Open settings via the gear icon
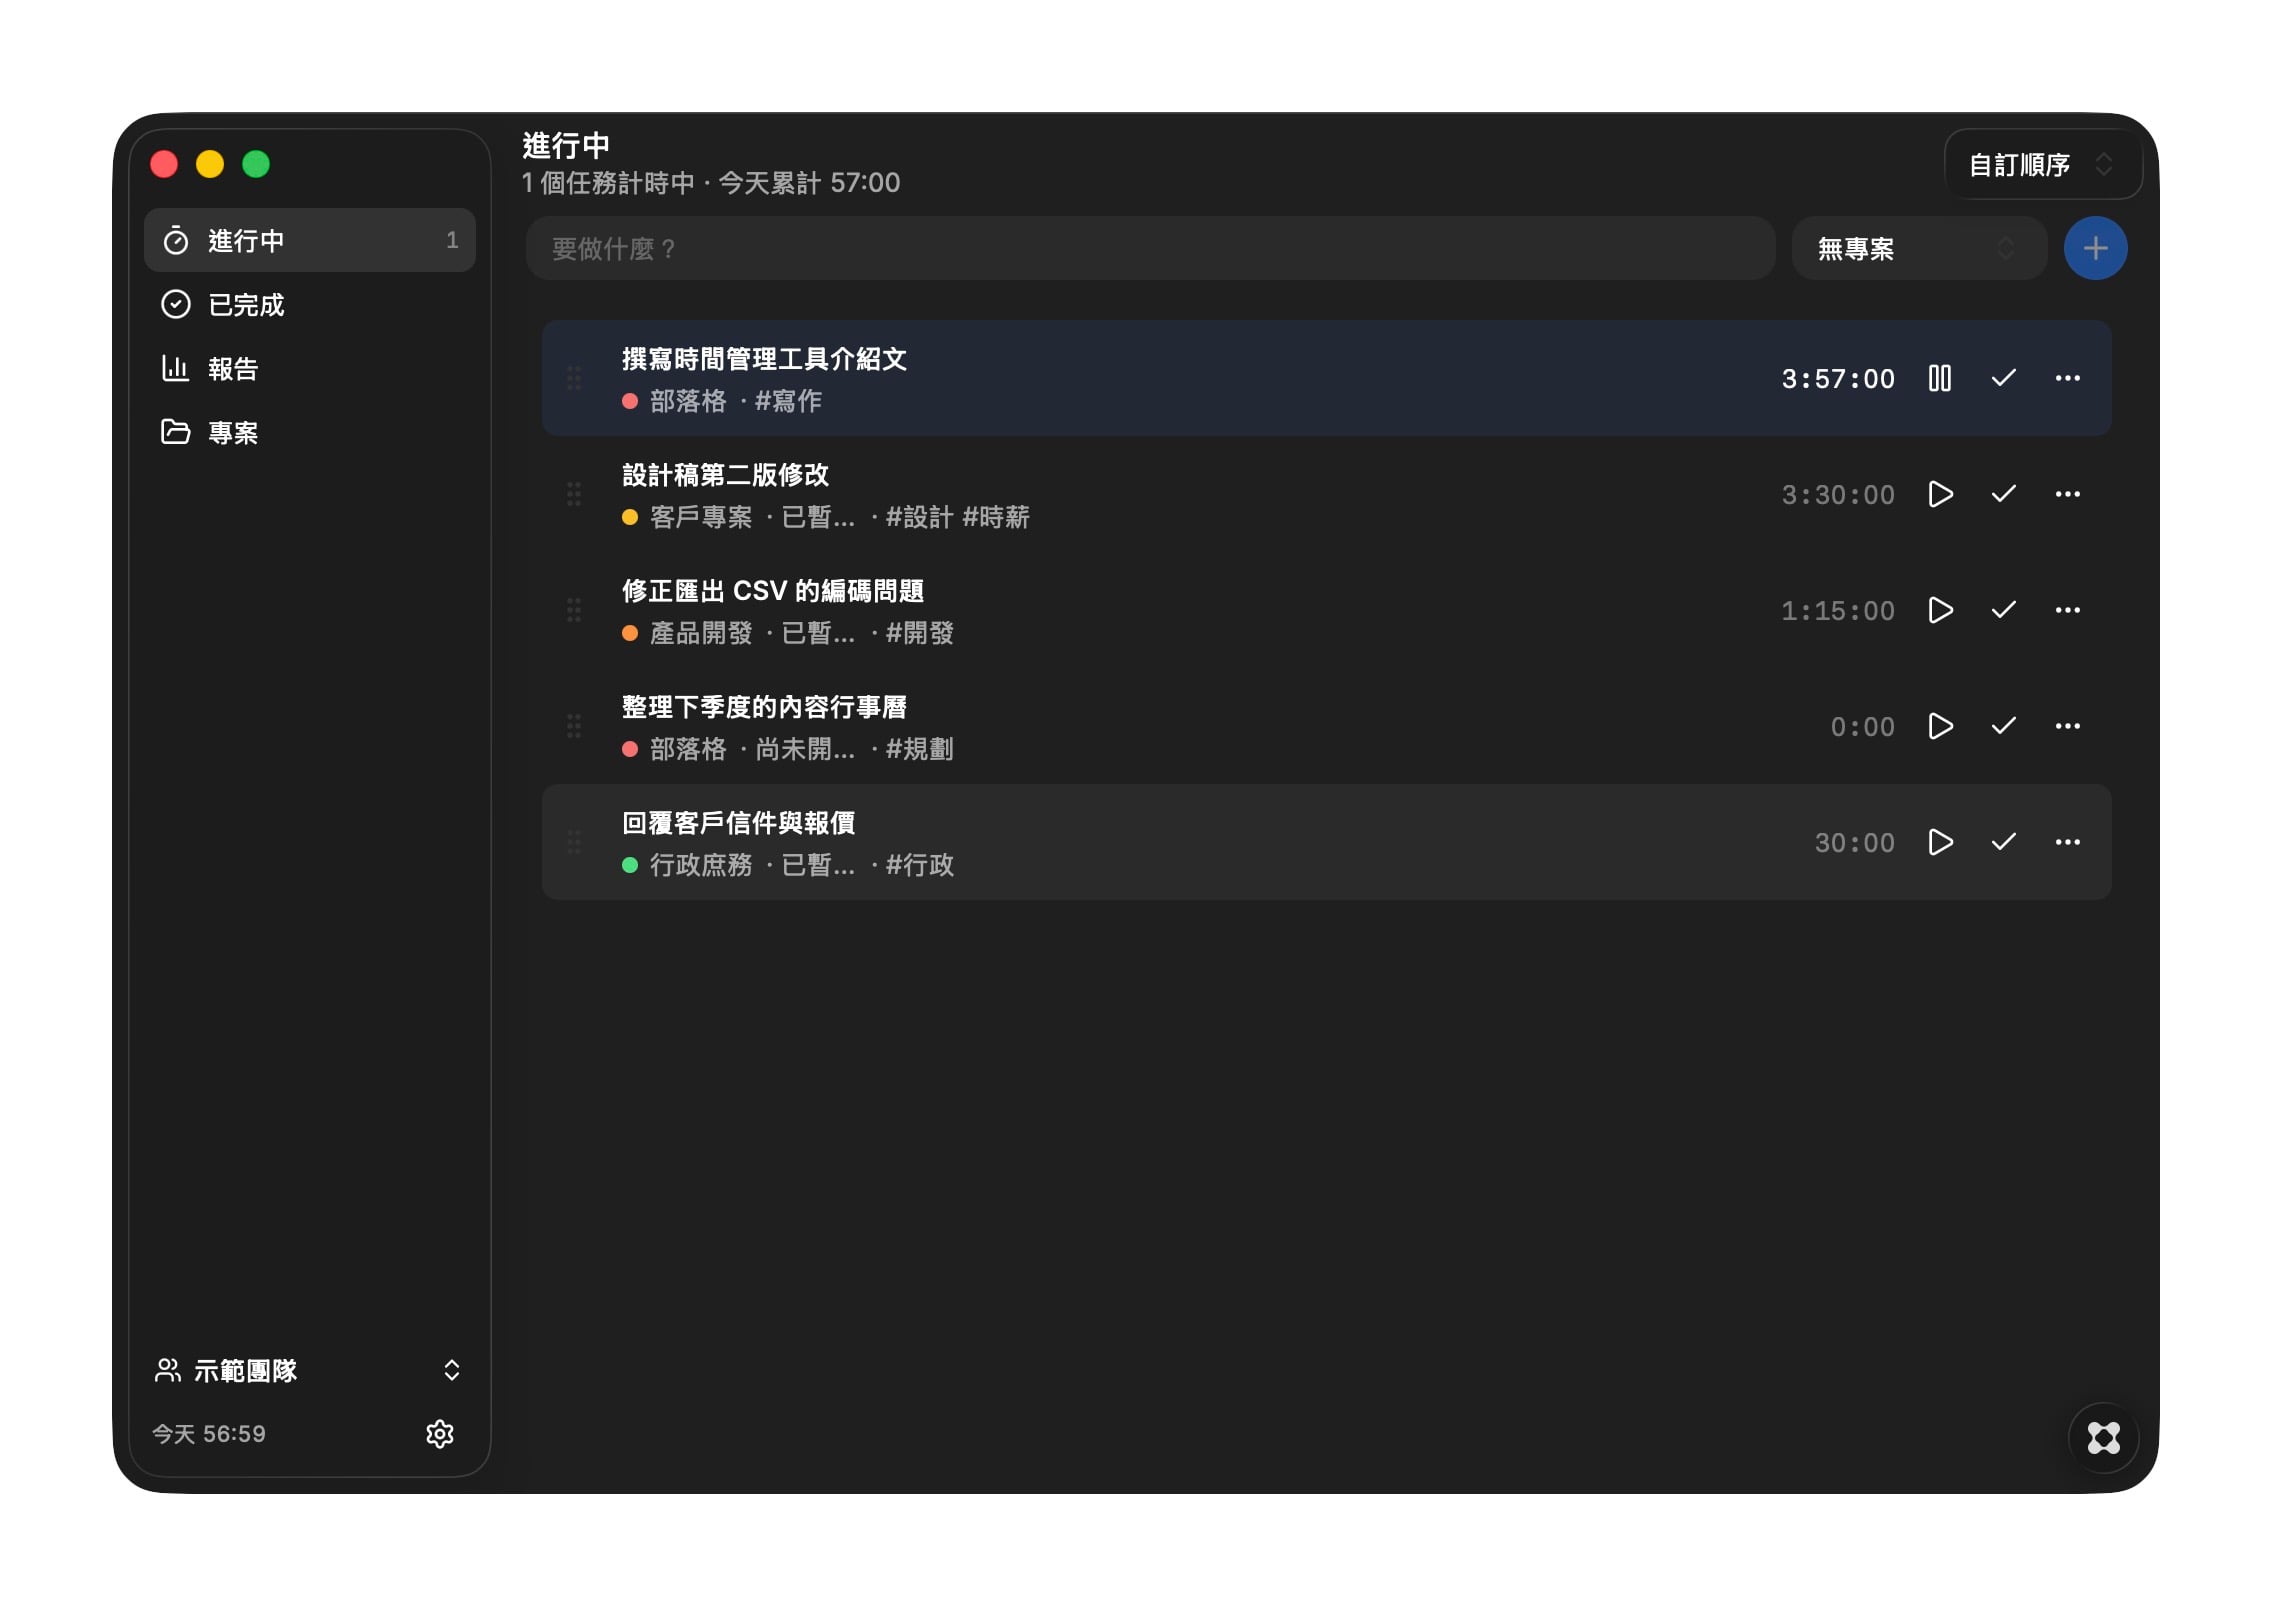 (440, 1433)
